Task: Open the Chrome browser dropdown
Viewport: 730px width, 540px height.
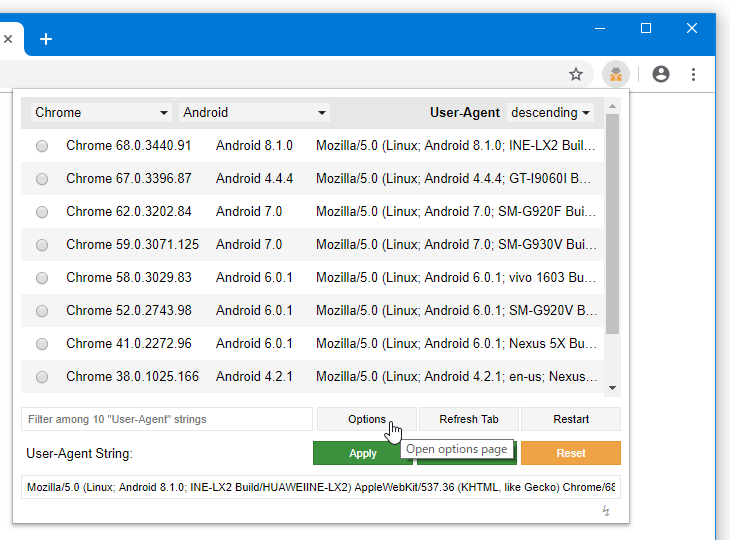Action: pos(101,113)
